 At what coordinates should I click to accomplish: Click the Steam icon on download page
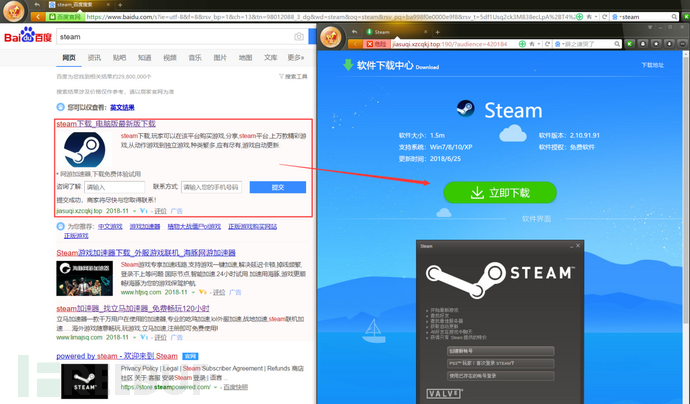(x=466, y=108)
